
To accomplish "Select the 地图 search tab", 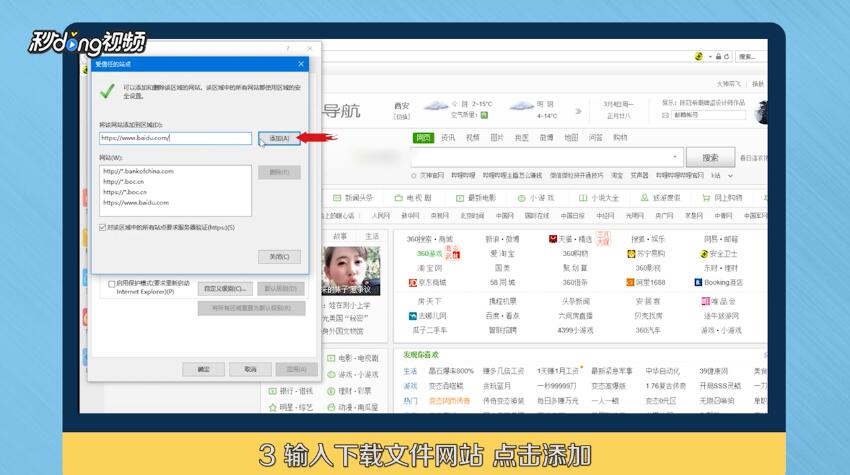I will [x=571, y=138].
